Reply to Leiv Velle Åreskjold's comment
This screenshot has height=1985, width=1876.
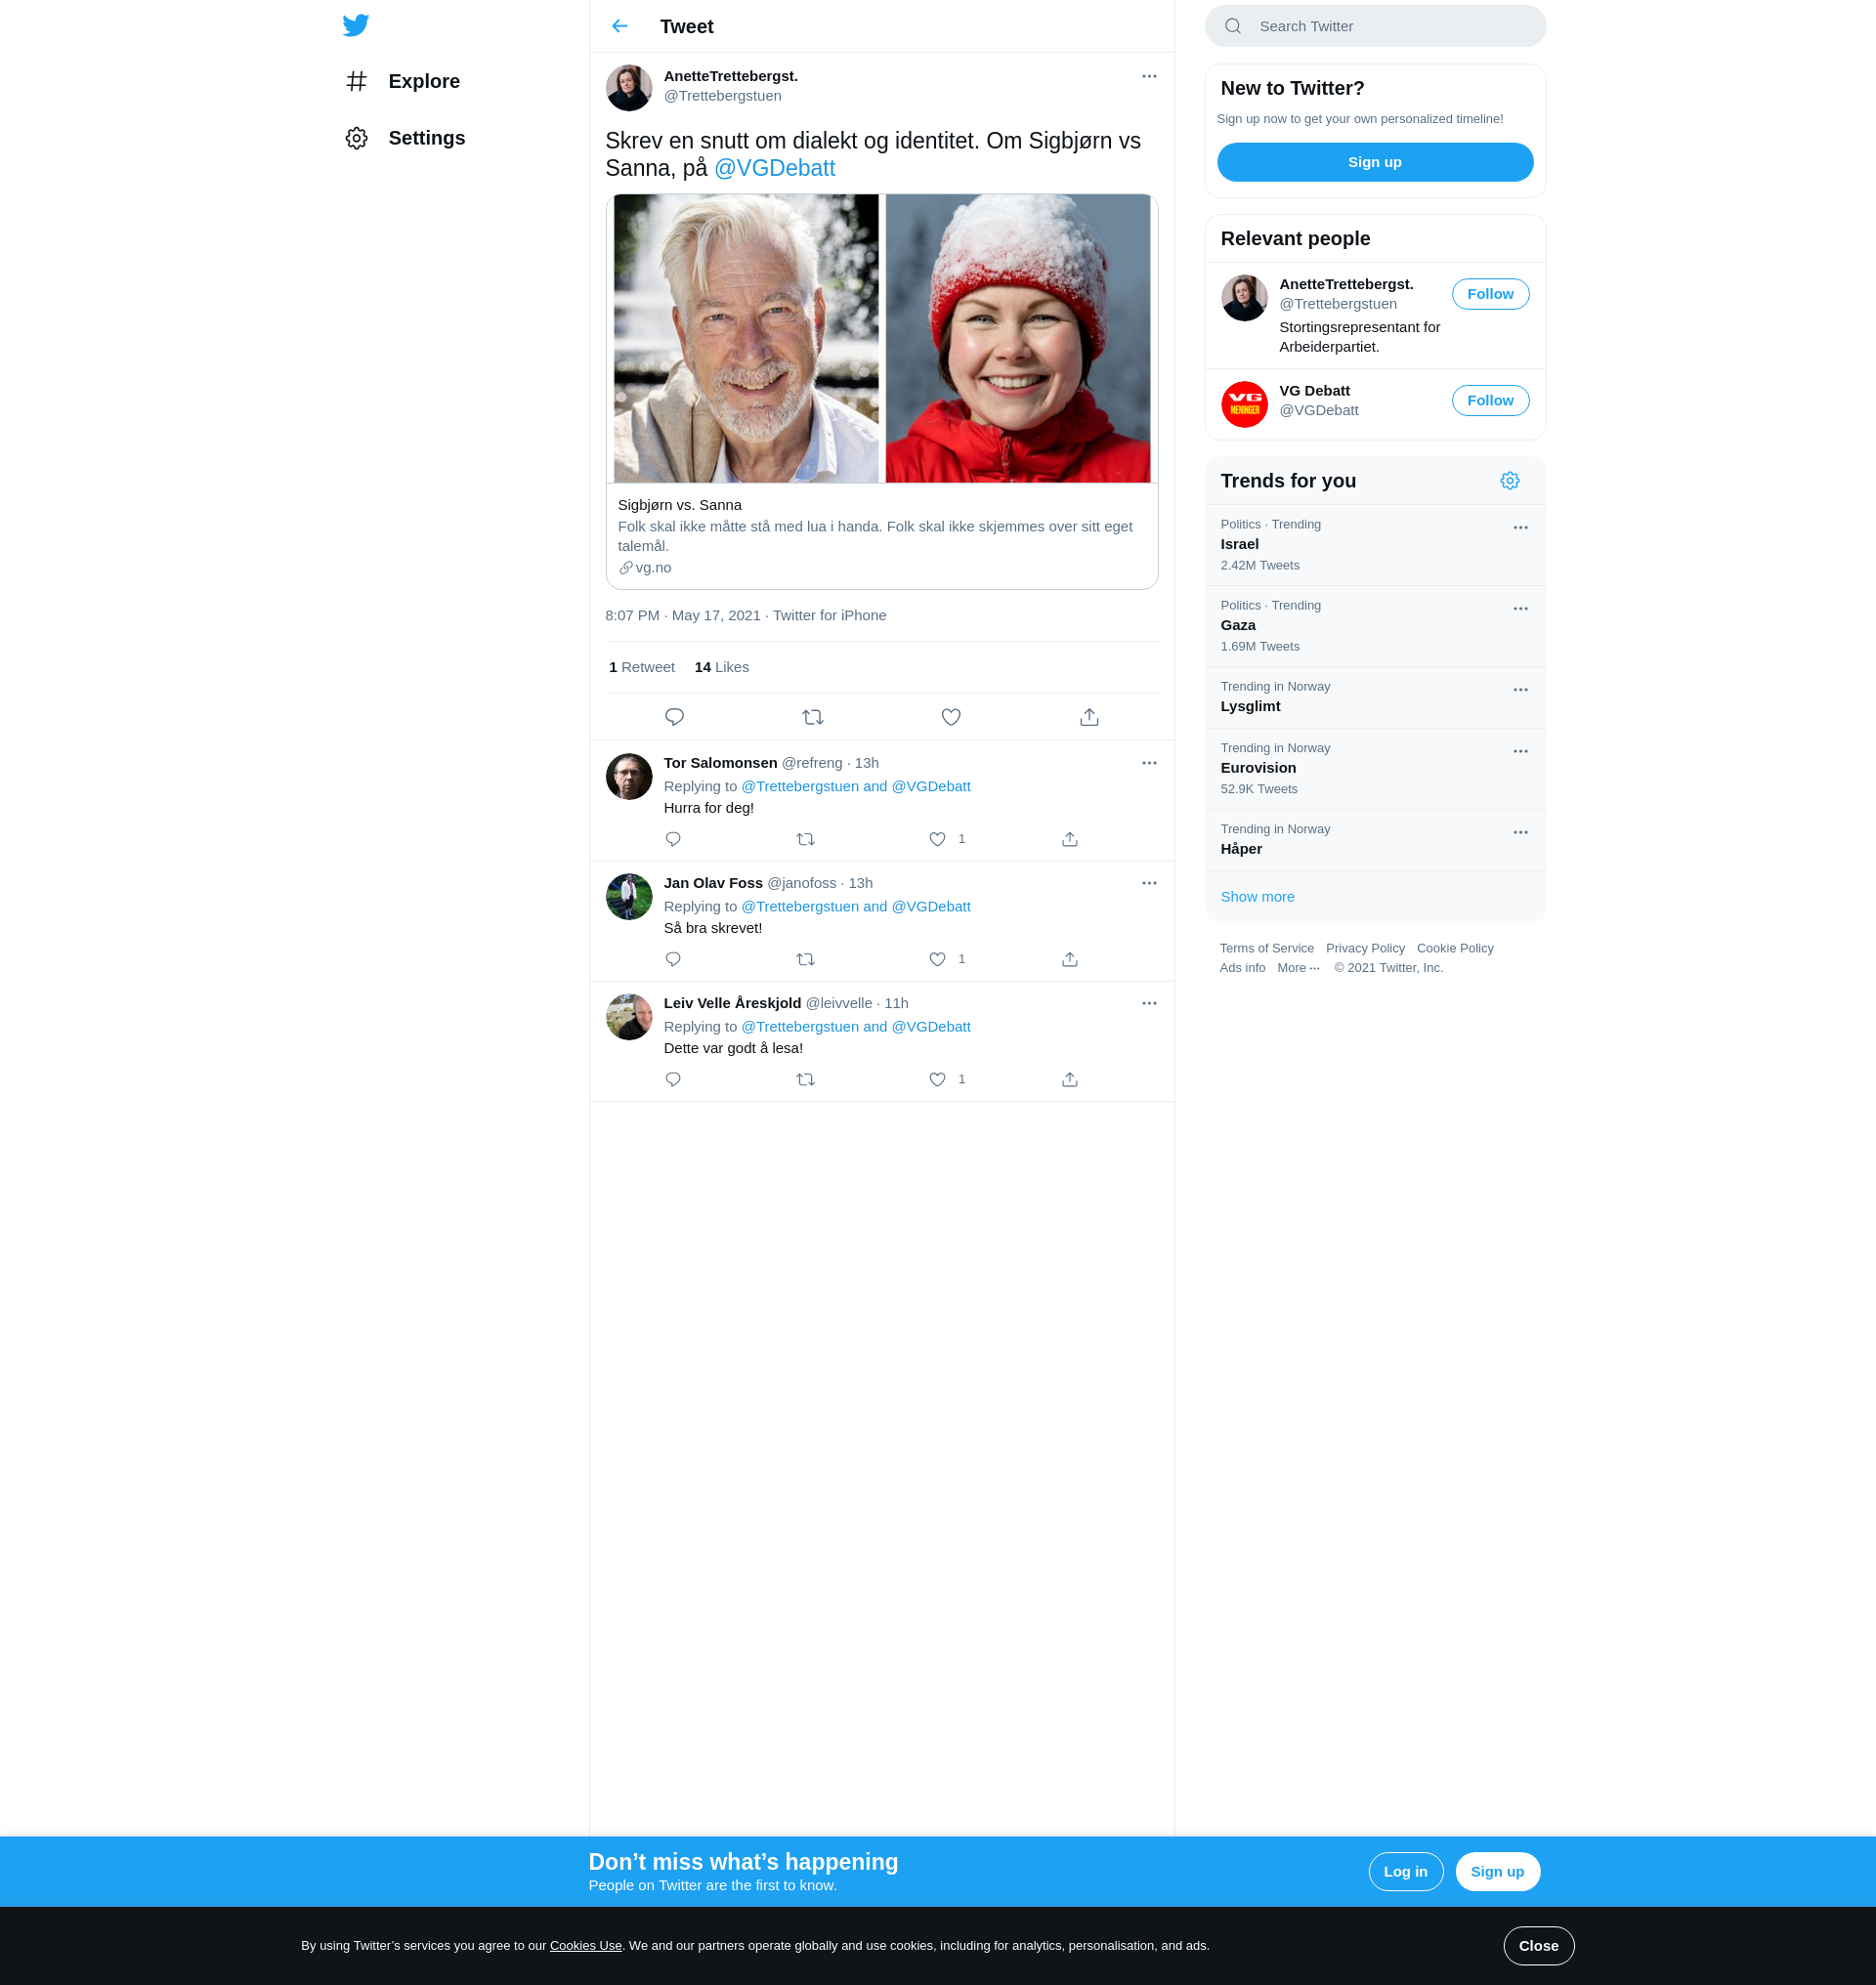(x=673, y=1079)
